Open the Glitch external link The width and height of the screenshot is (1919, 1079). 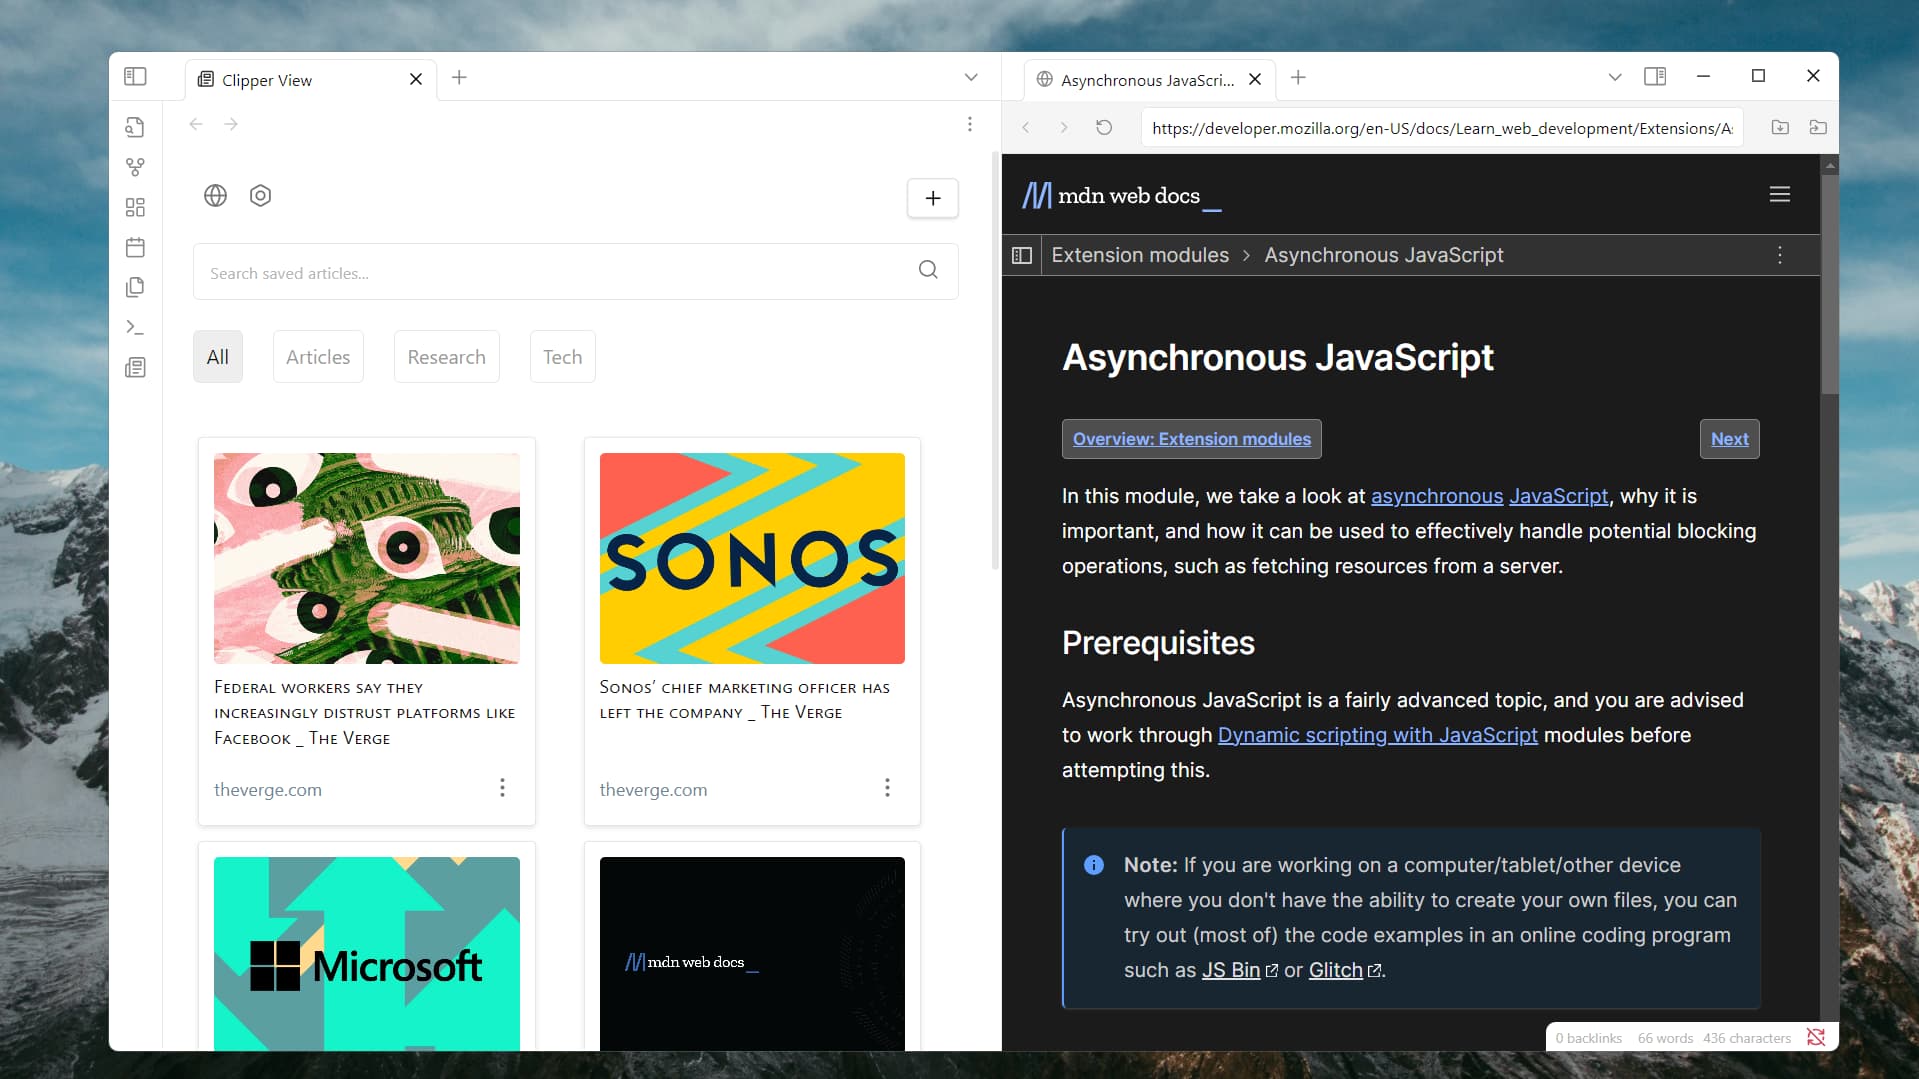[x=1345, y=970]
